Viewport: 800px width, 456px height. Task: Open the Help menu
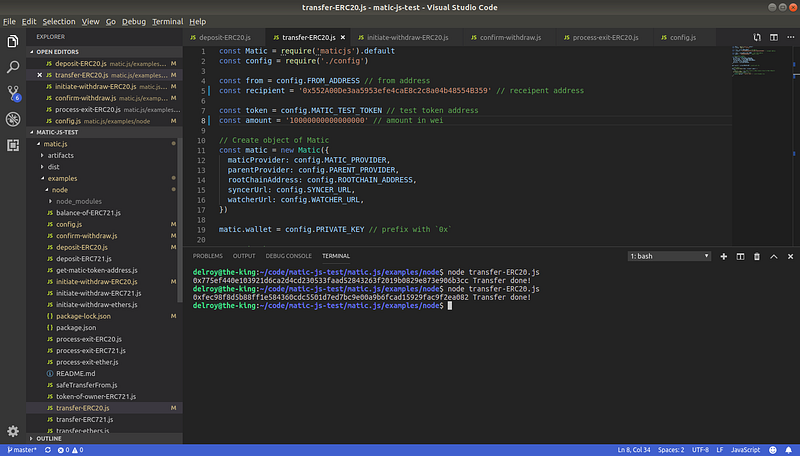197,21
